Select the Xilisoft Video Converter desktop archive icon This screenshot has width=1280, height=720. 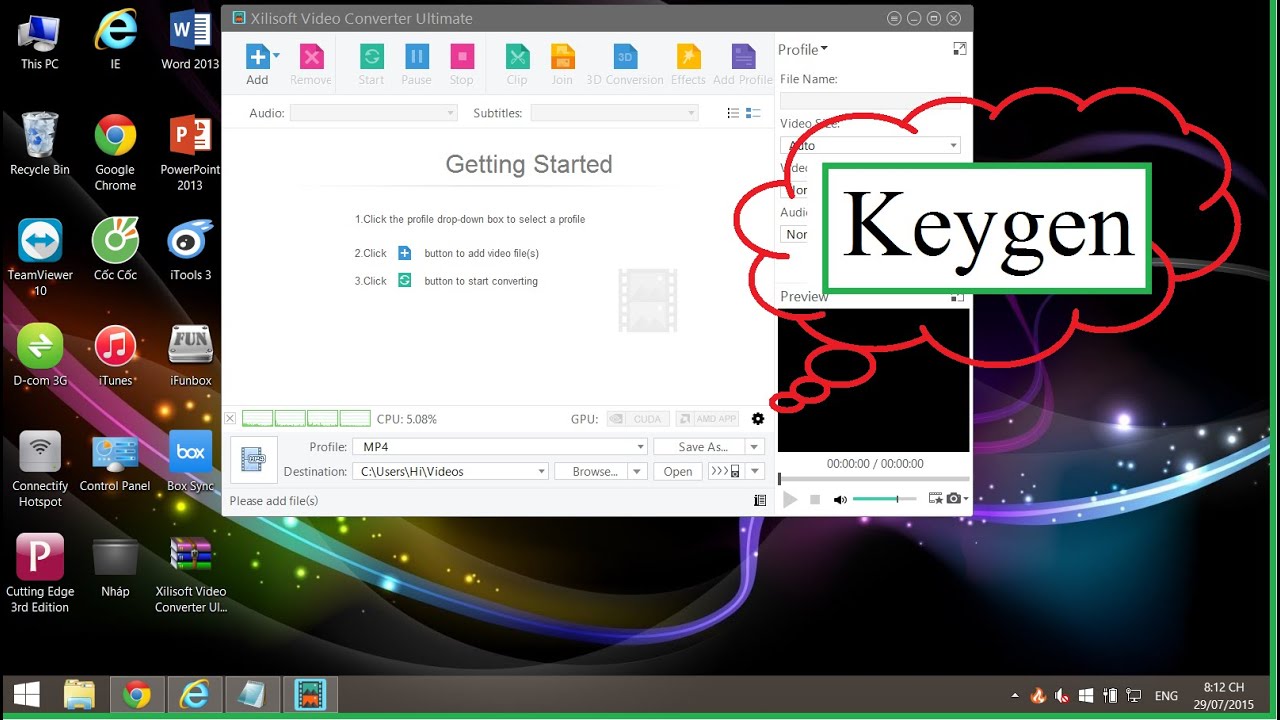coord(191,575)
